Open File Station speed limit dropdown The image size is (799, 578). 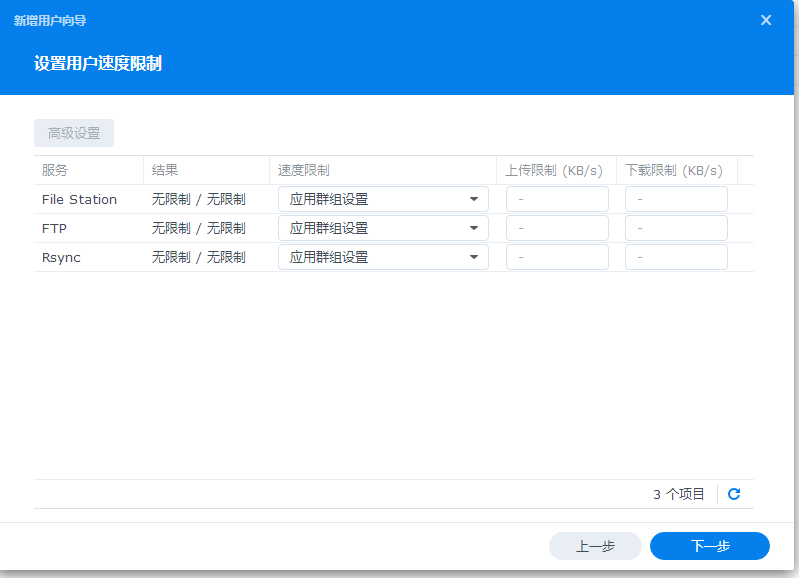pyautogui.click(x=383, y=199)
